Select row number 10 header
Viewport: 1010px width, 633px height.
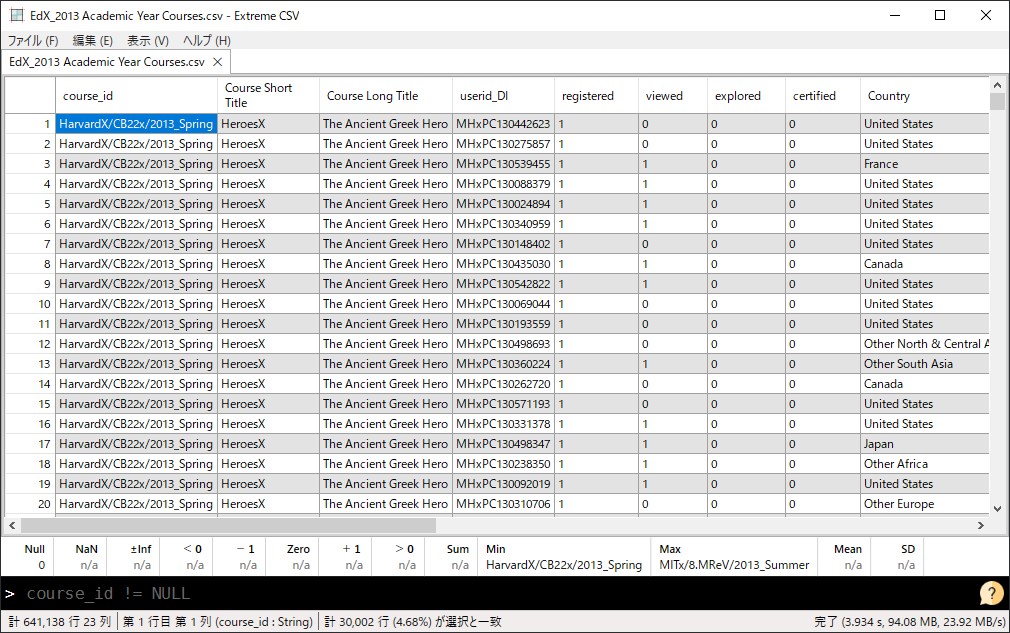(30, 303)
